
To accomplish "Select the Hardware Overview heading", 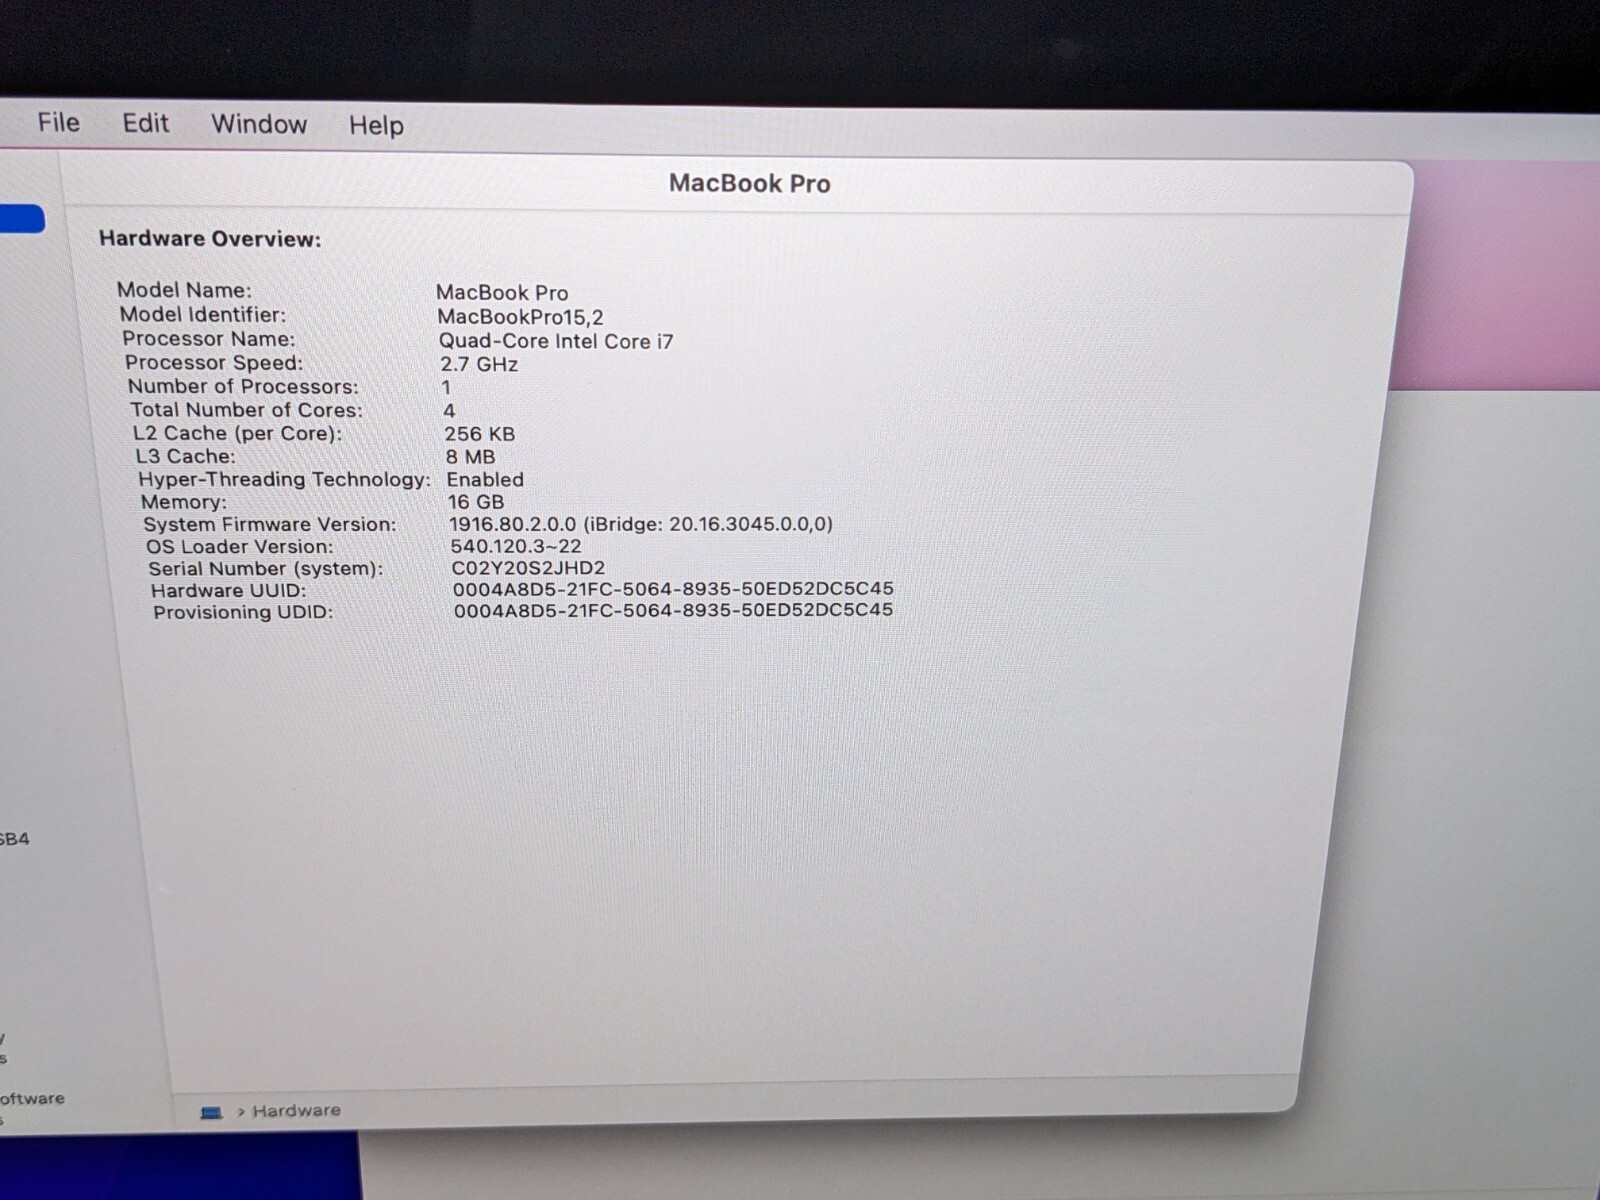I will click(x=210, y=239).
